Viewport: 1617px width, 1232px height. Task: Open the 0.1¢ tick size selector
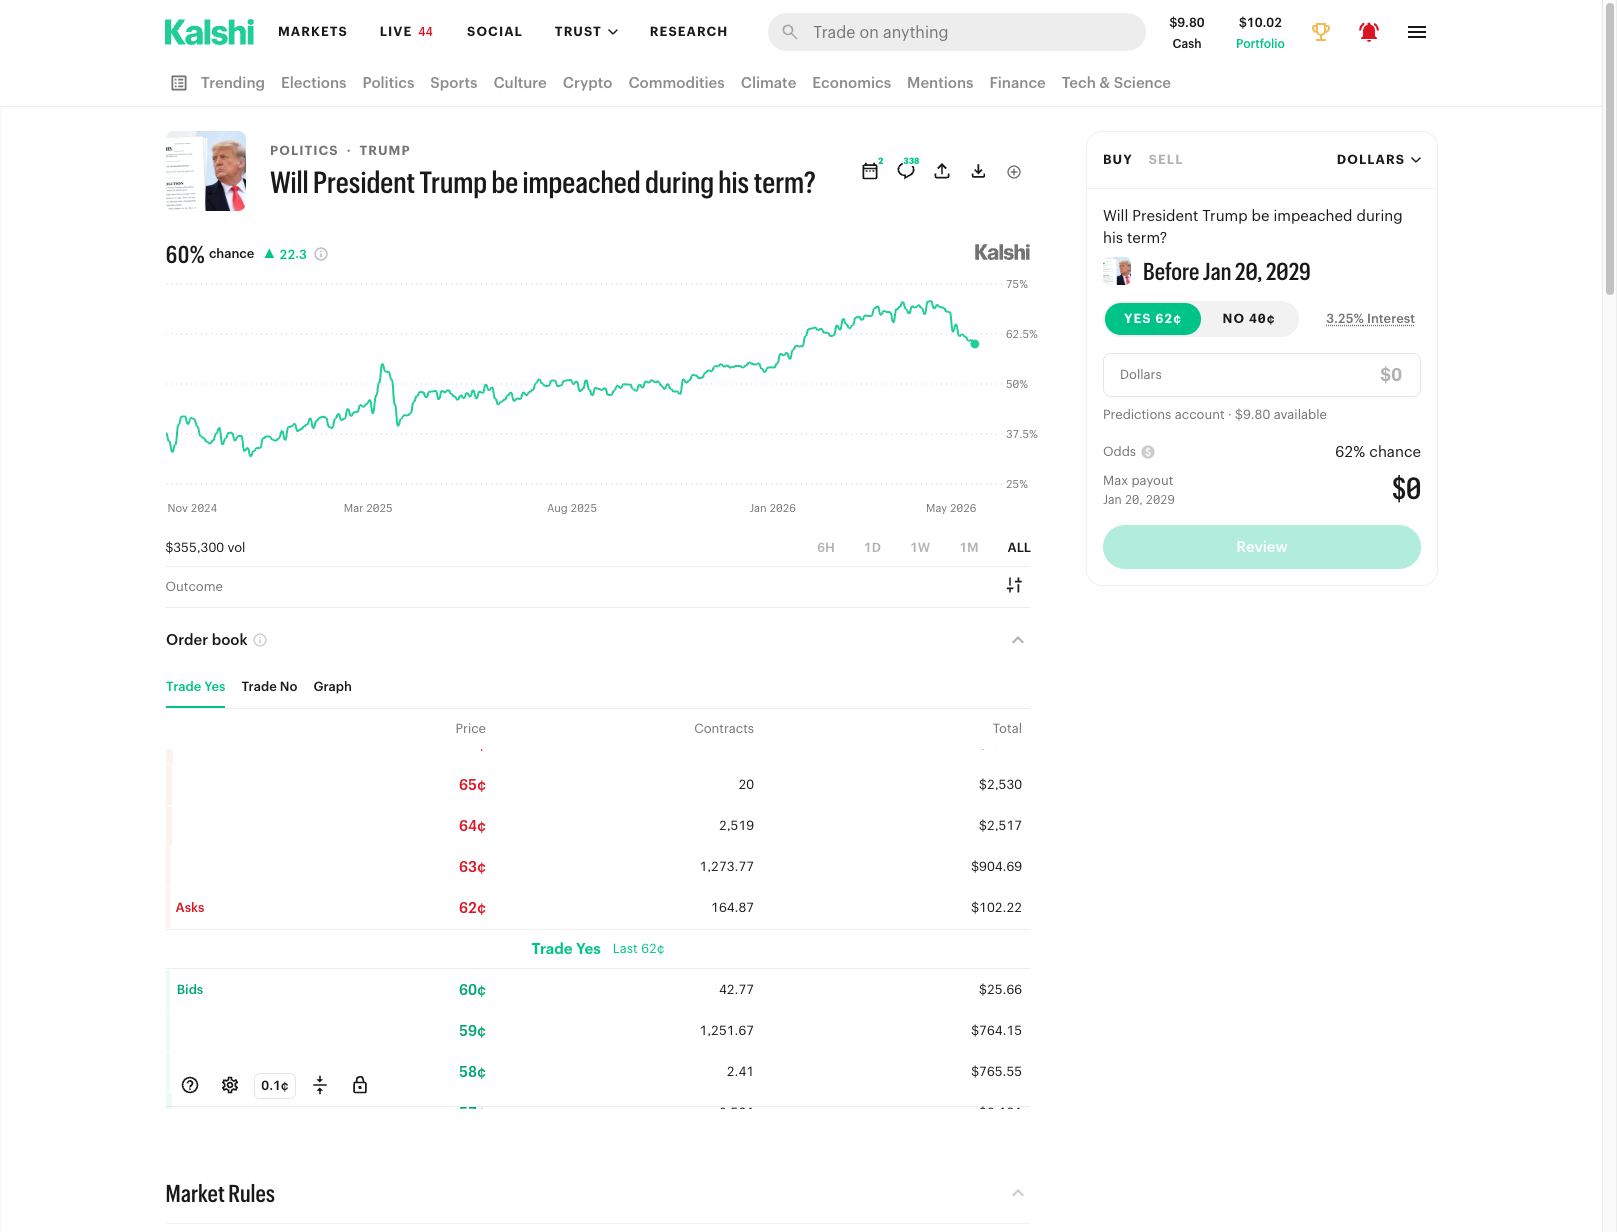click(x=275, y=1085)
